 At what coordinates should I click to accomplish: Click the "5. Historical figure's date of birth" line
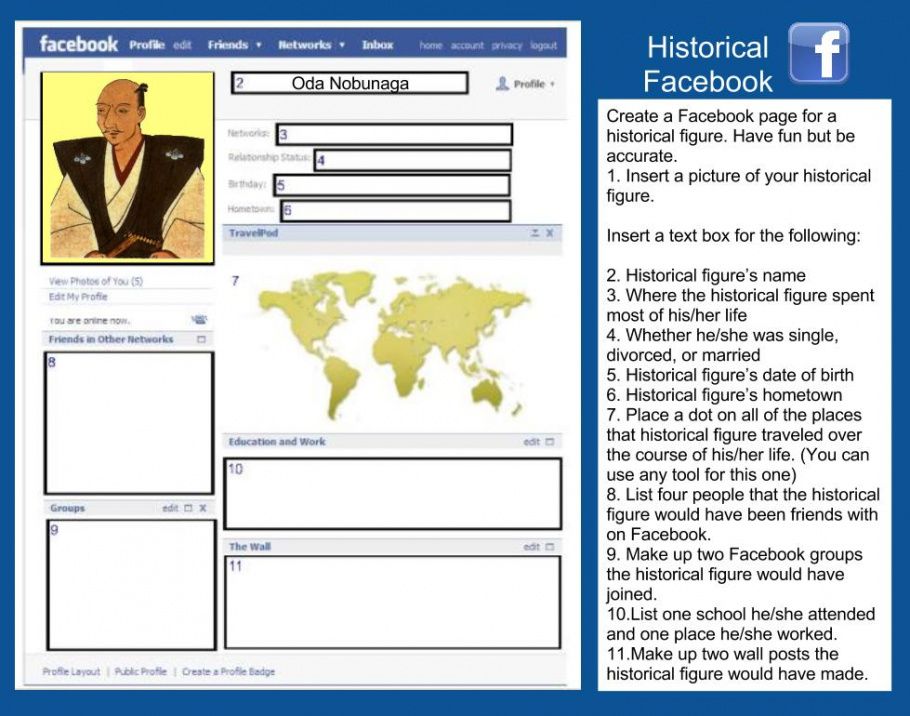730,375
